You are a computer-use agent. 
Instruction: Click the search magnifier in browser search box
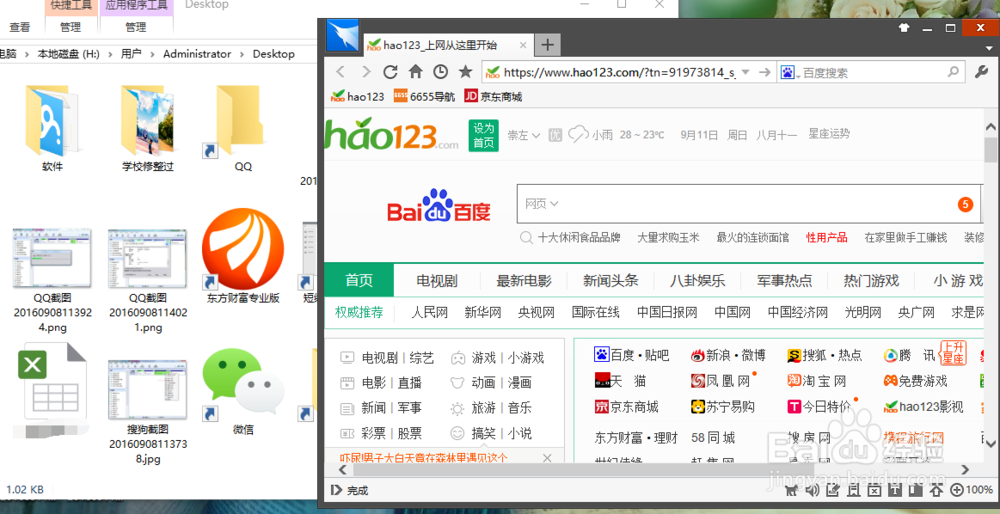click(x=953, y=71)
